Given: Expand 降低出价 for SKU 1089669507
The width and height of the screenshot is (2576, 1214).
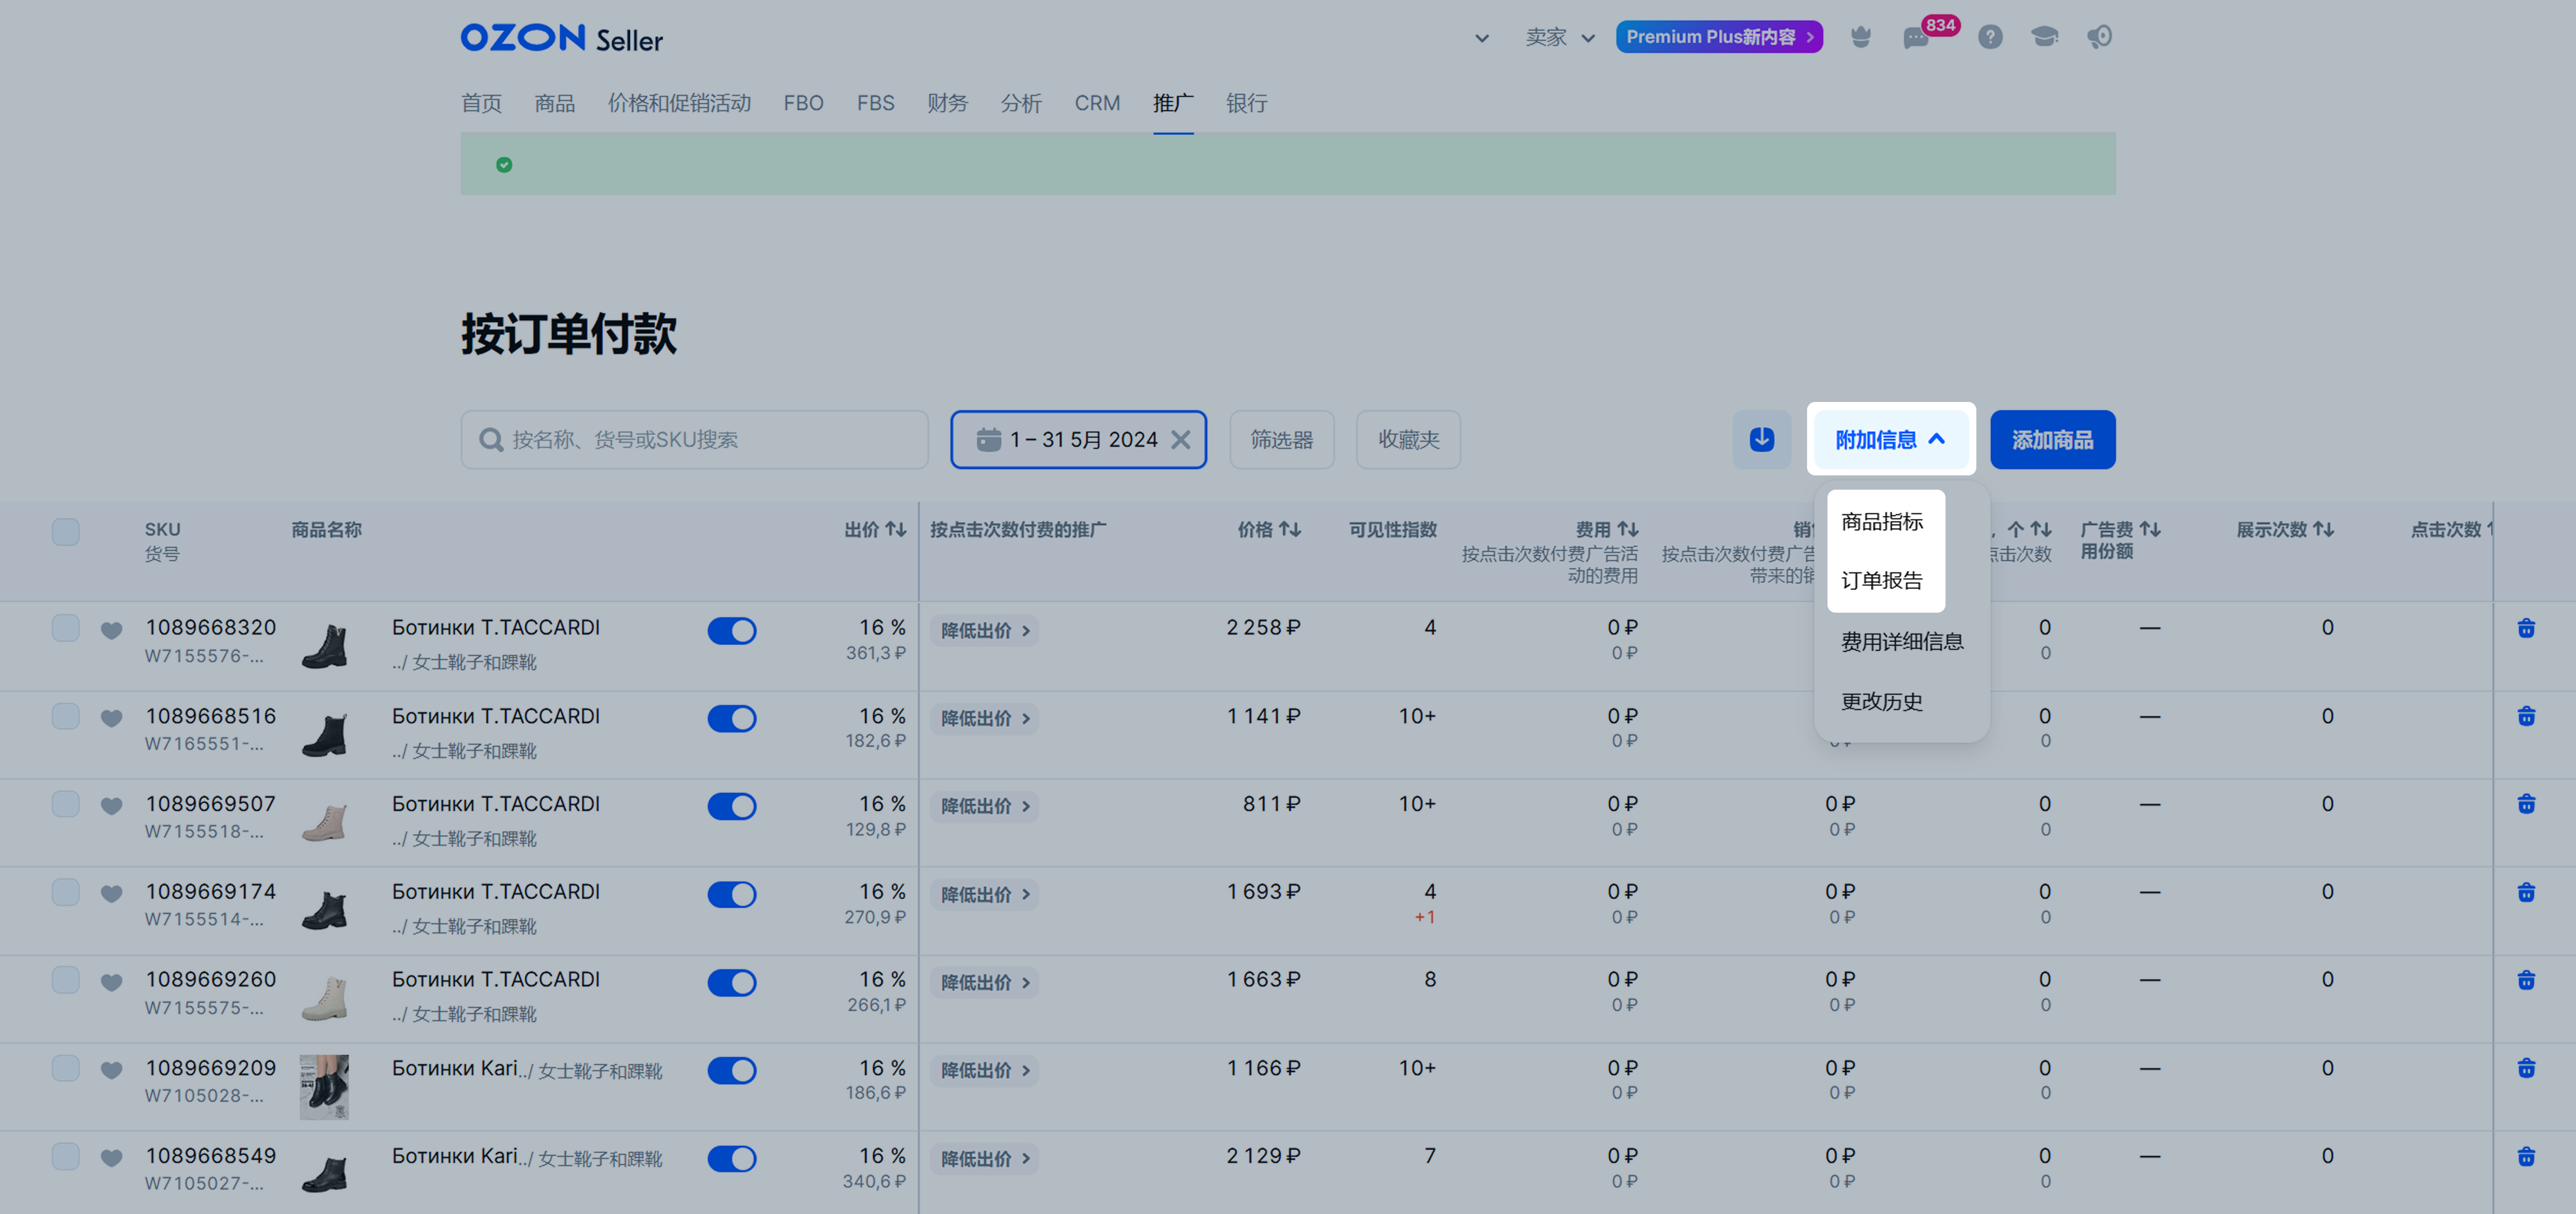Looking at the screenshot, I should (x=985, y=806).
